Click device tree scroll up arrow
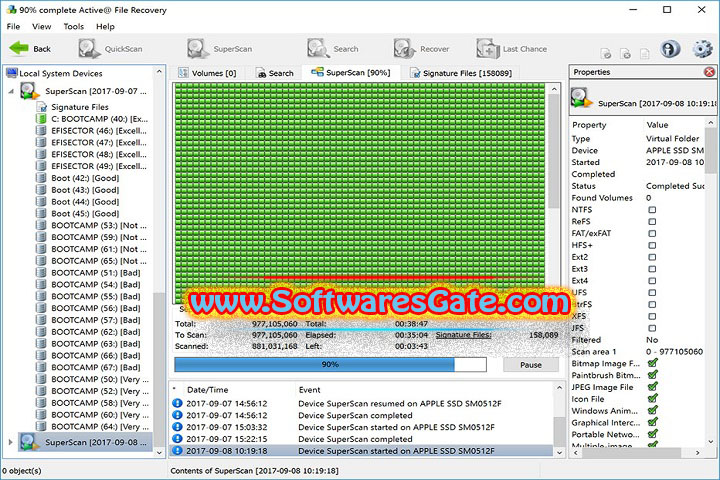 click(x=159, y=72)
